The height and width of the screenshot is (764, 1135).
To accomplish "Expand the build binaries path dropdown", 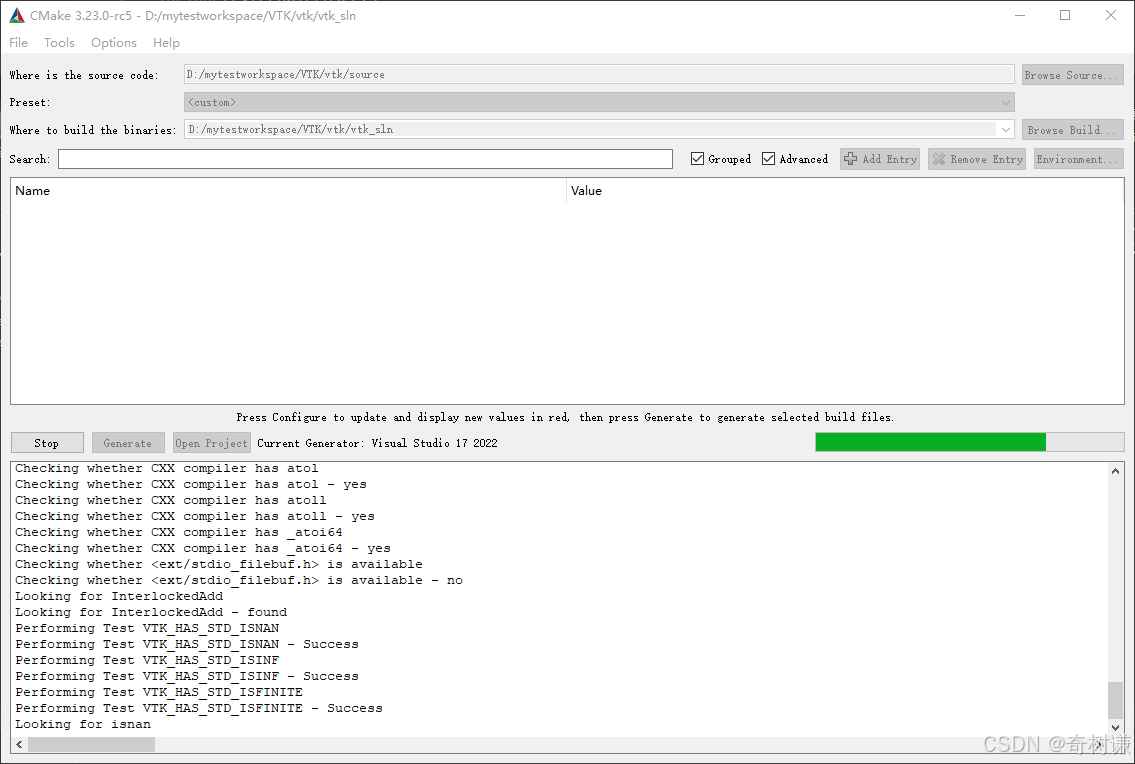I will pyautogui.click(x=1005, y=130).
